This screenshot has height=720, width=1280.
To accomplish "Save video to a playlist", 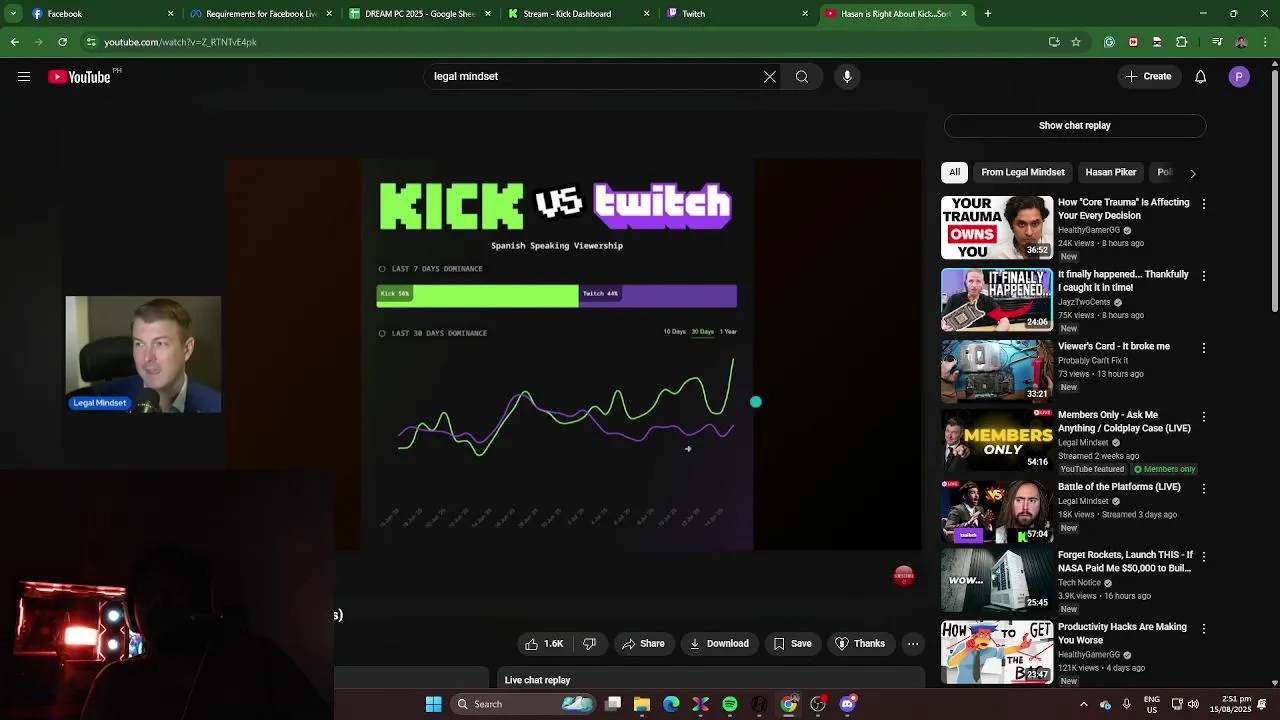I will click(792, 644).
